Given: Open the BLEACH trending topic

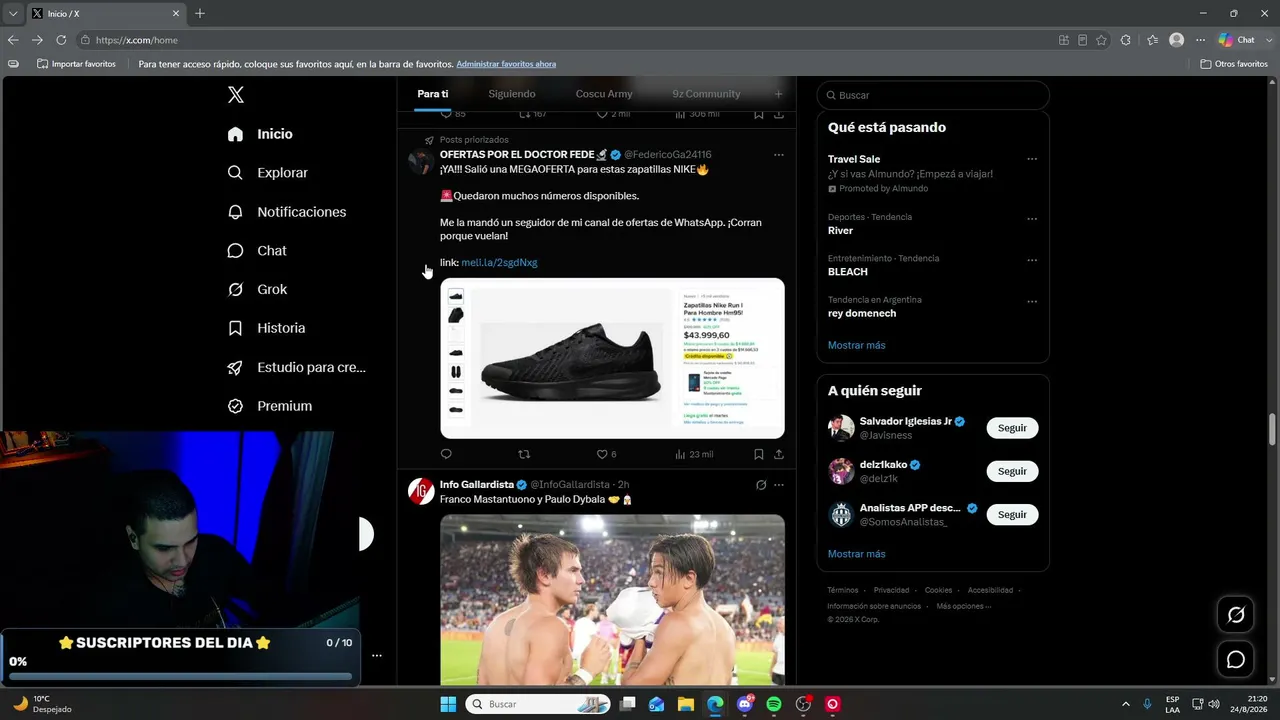Looking at the screenshot, I should pos(848,272).
